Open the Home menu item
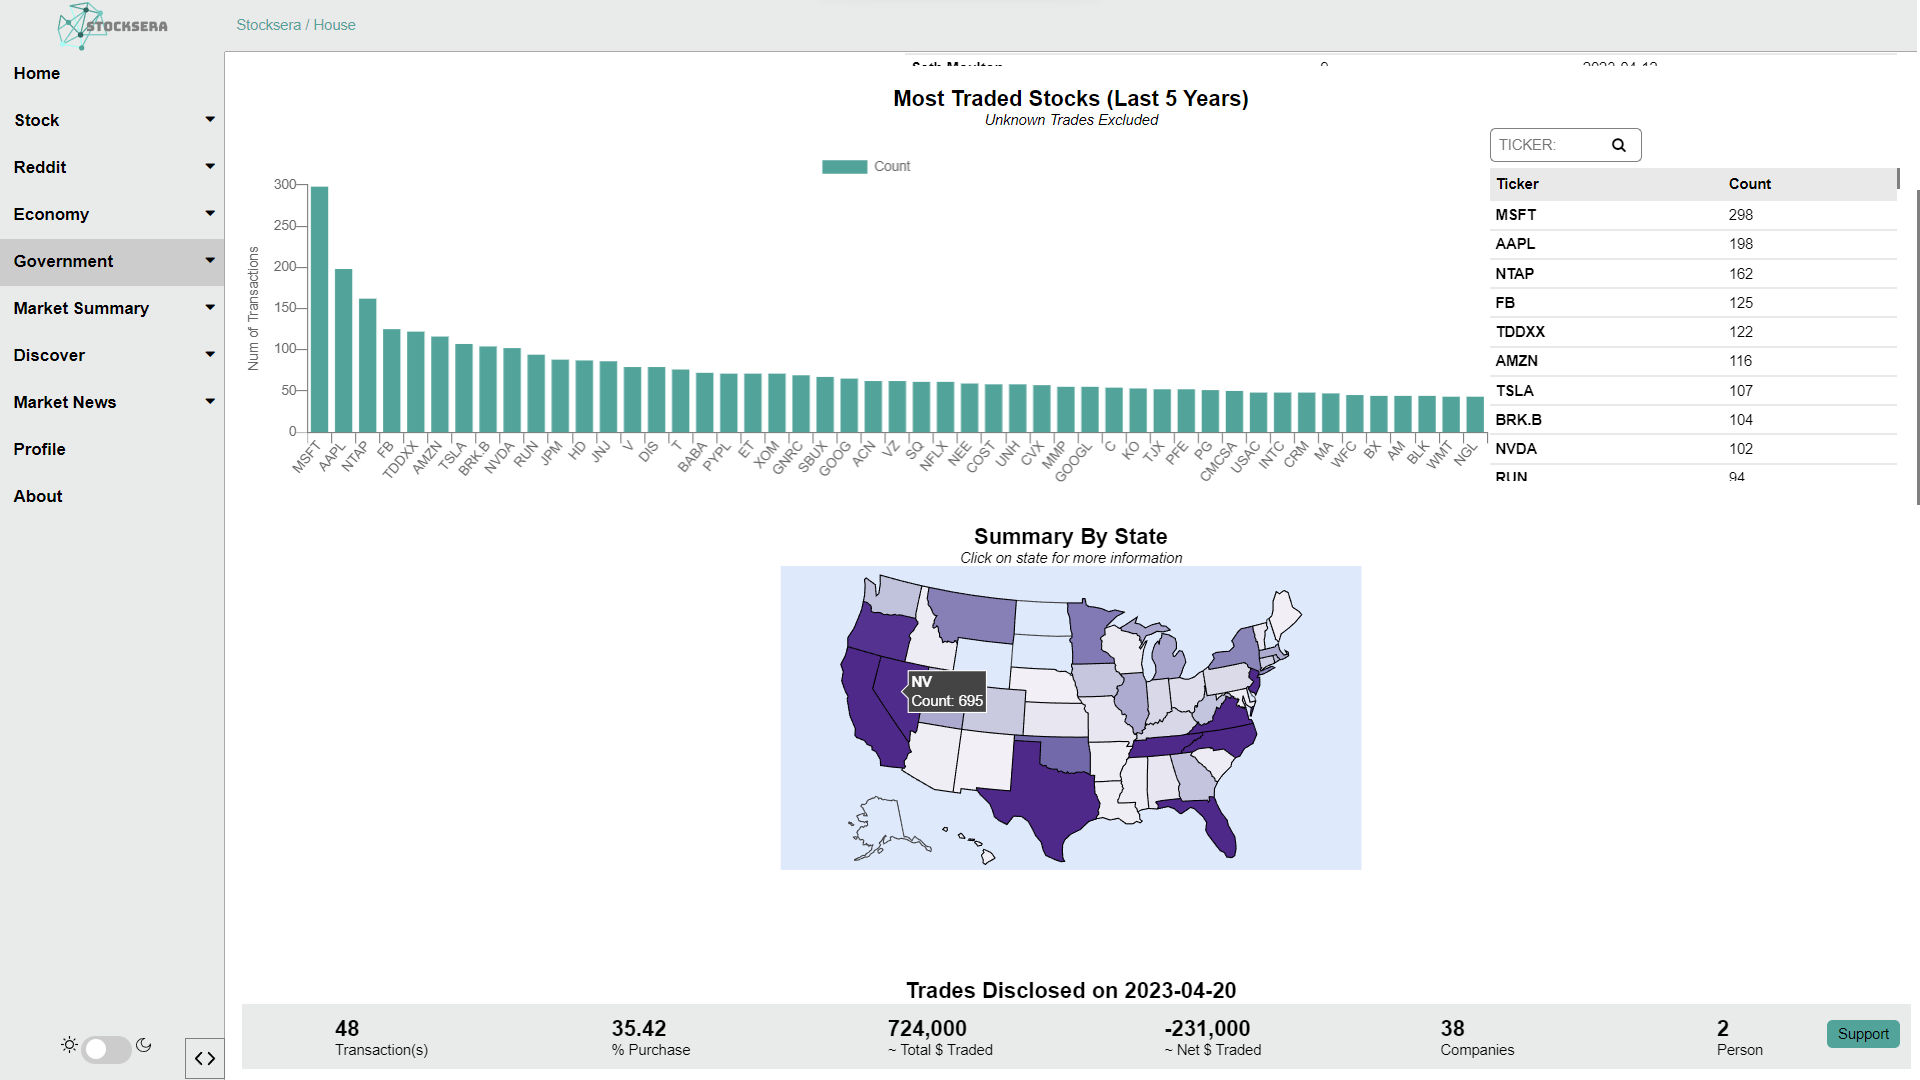 (x=37, y=73)
